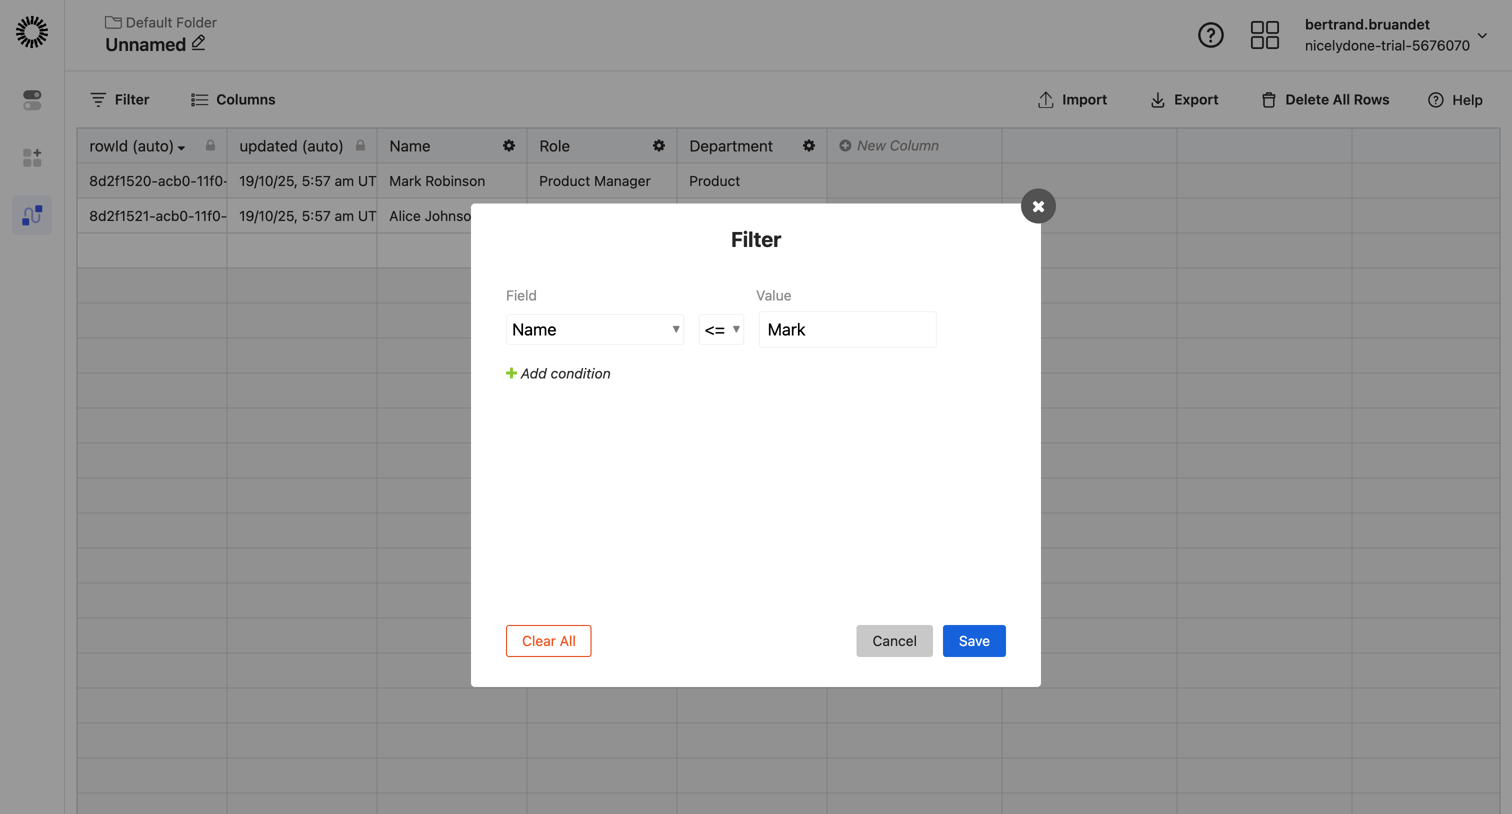Viewport: 1512px width, 814px height.
Task: Open the operator dropdown showing <=
Action: point(721,329)
